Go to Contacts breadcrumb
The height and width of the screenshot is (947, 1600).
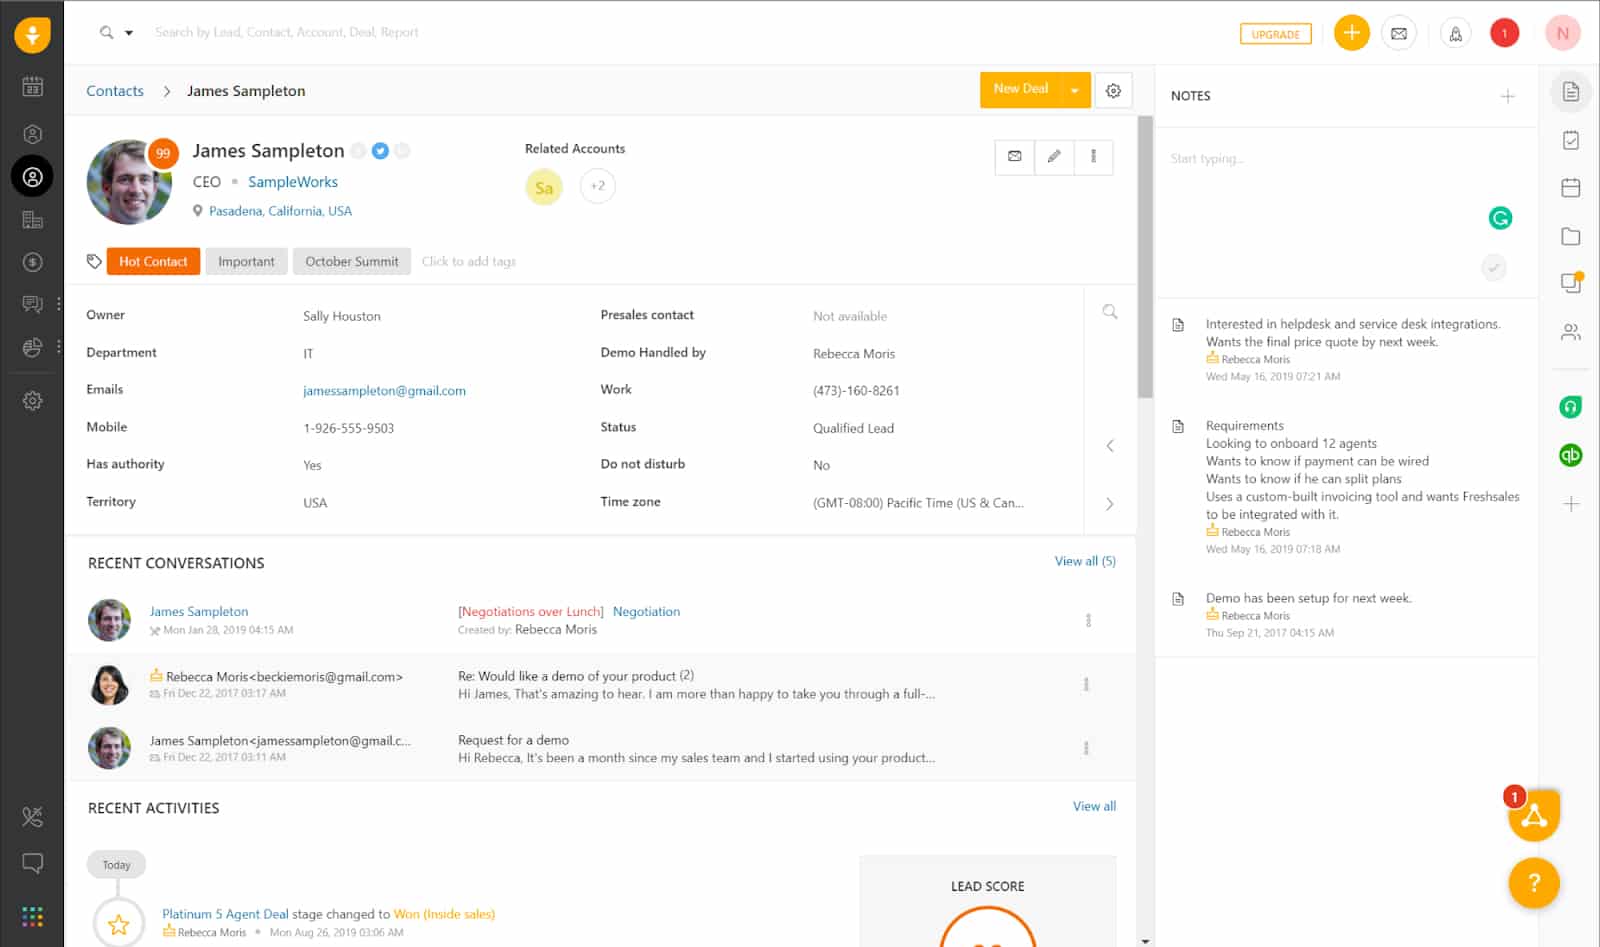click(x=115, y=91)
